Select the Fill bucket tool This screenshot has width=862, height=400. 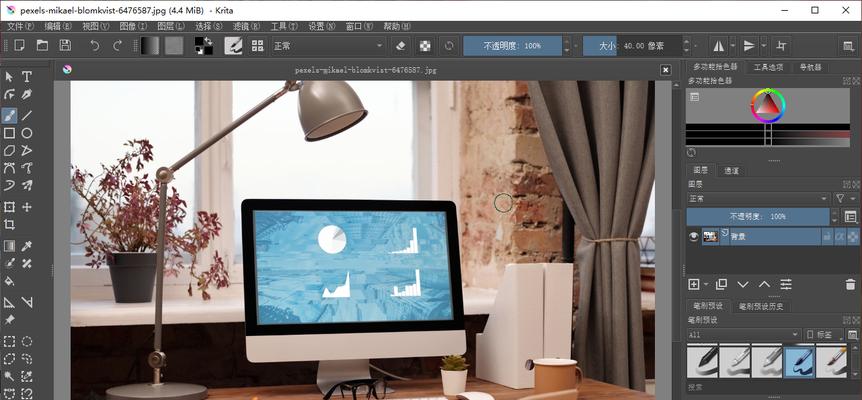point(9,281)
